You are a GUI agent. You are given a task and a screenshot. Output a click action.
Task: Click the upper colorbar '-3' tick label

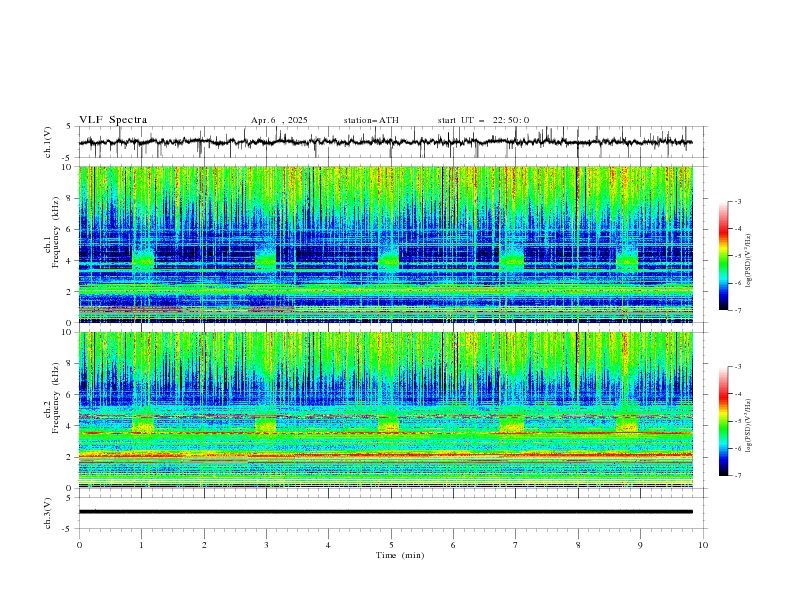pos(738,201)
